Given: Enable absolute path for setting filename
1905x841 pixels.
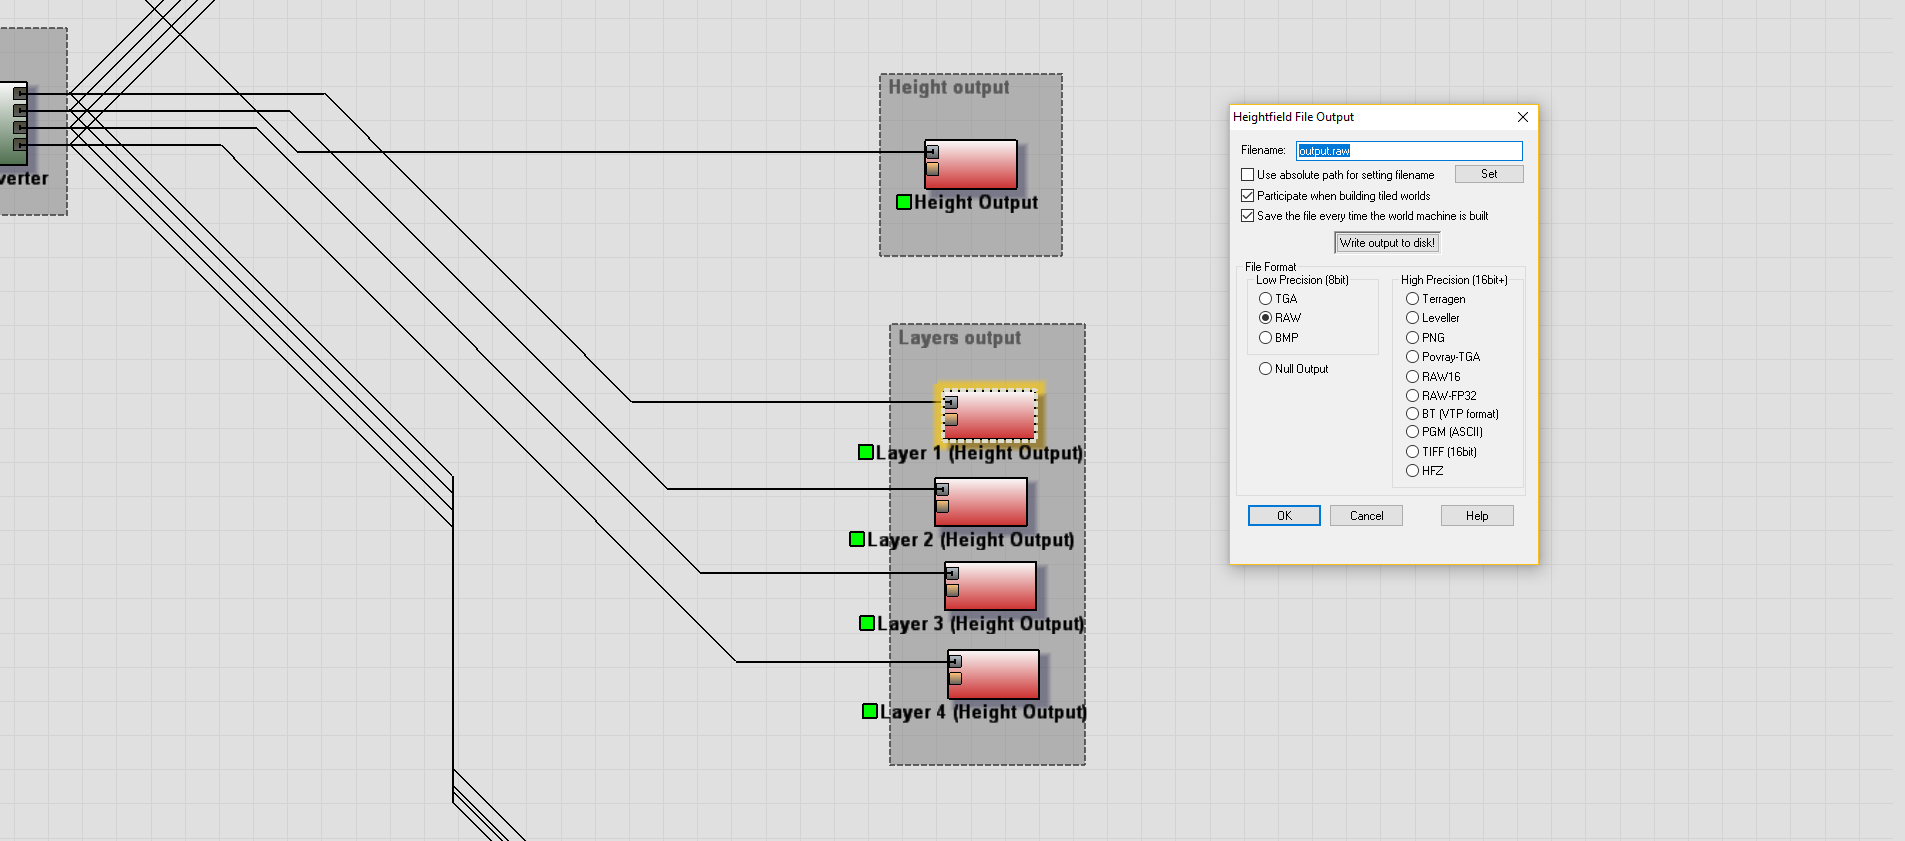Looking at the screenshot, I should point(1248,175).
